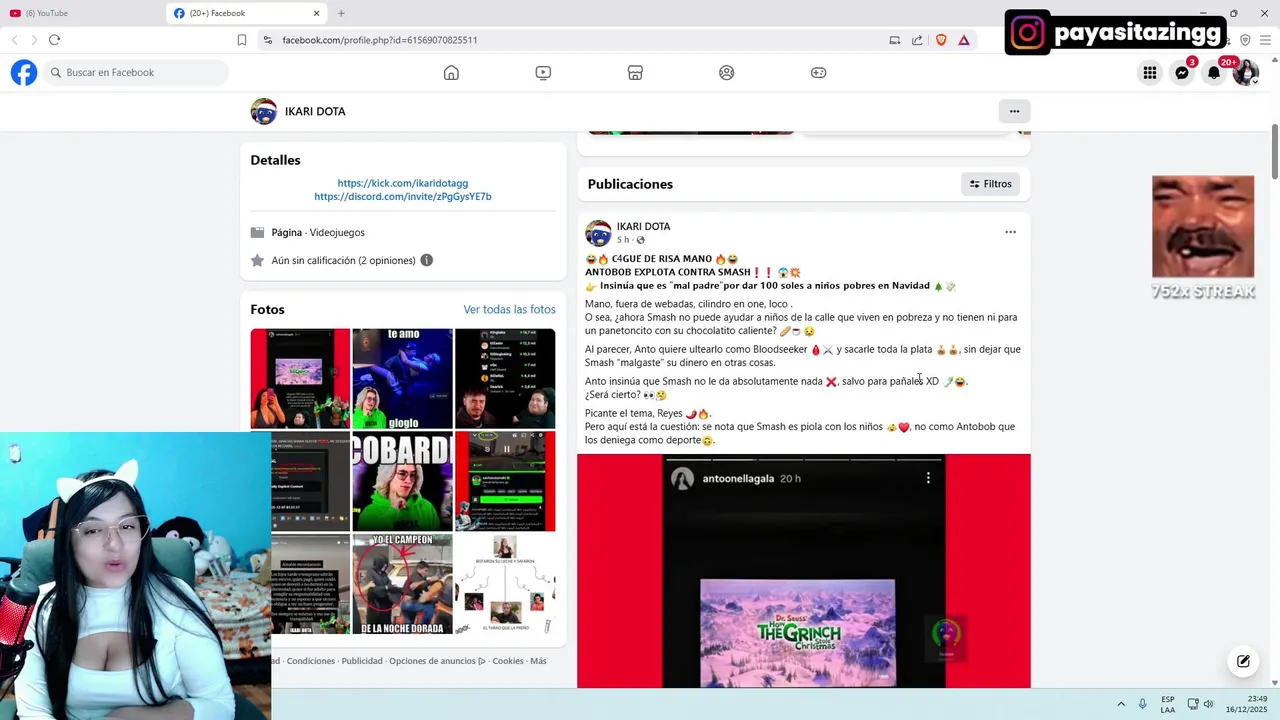
Task: Open the Filtros button for posts
Action: point(990,184)
